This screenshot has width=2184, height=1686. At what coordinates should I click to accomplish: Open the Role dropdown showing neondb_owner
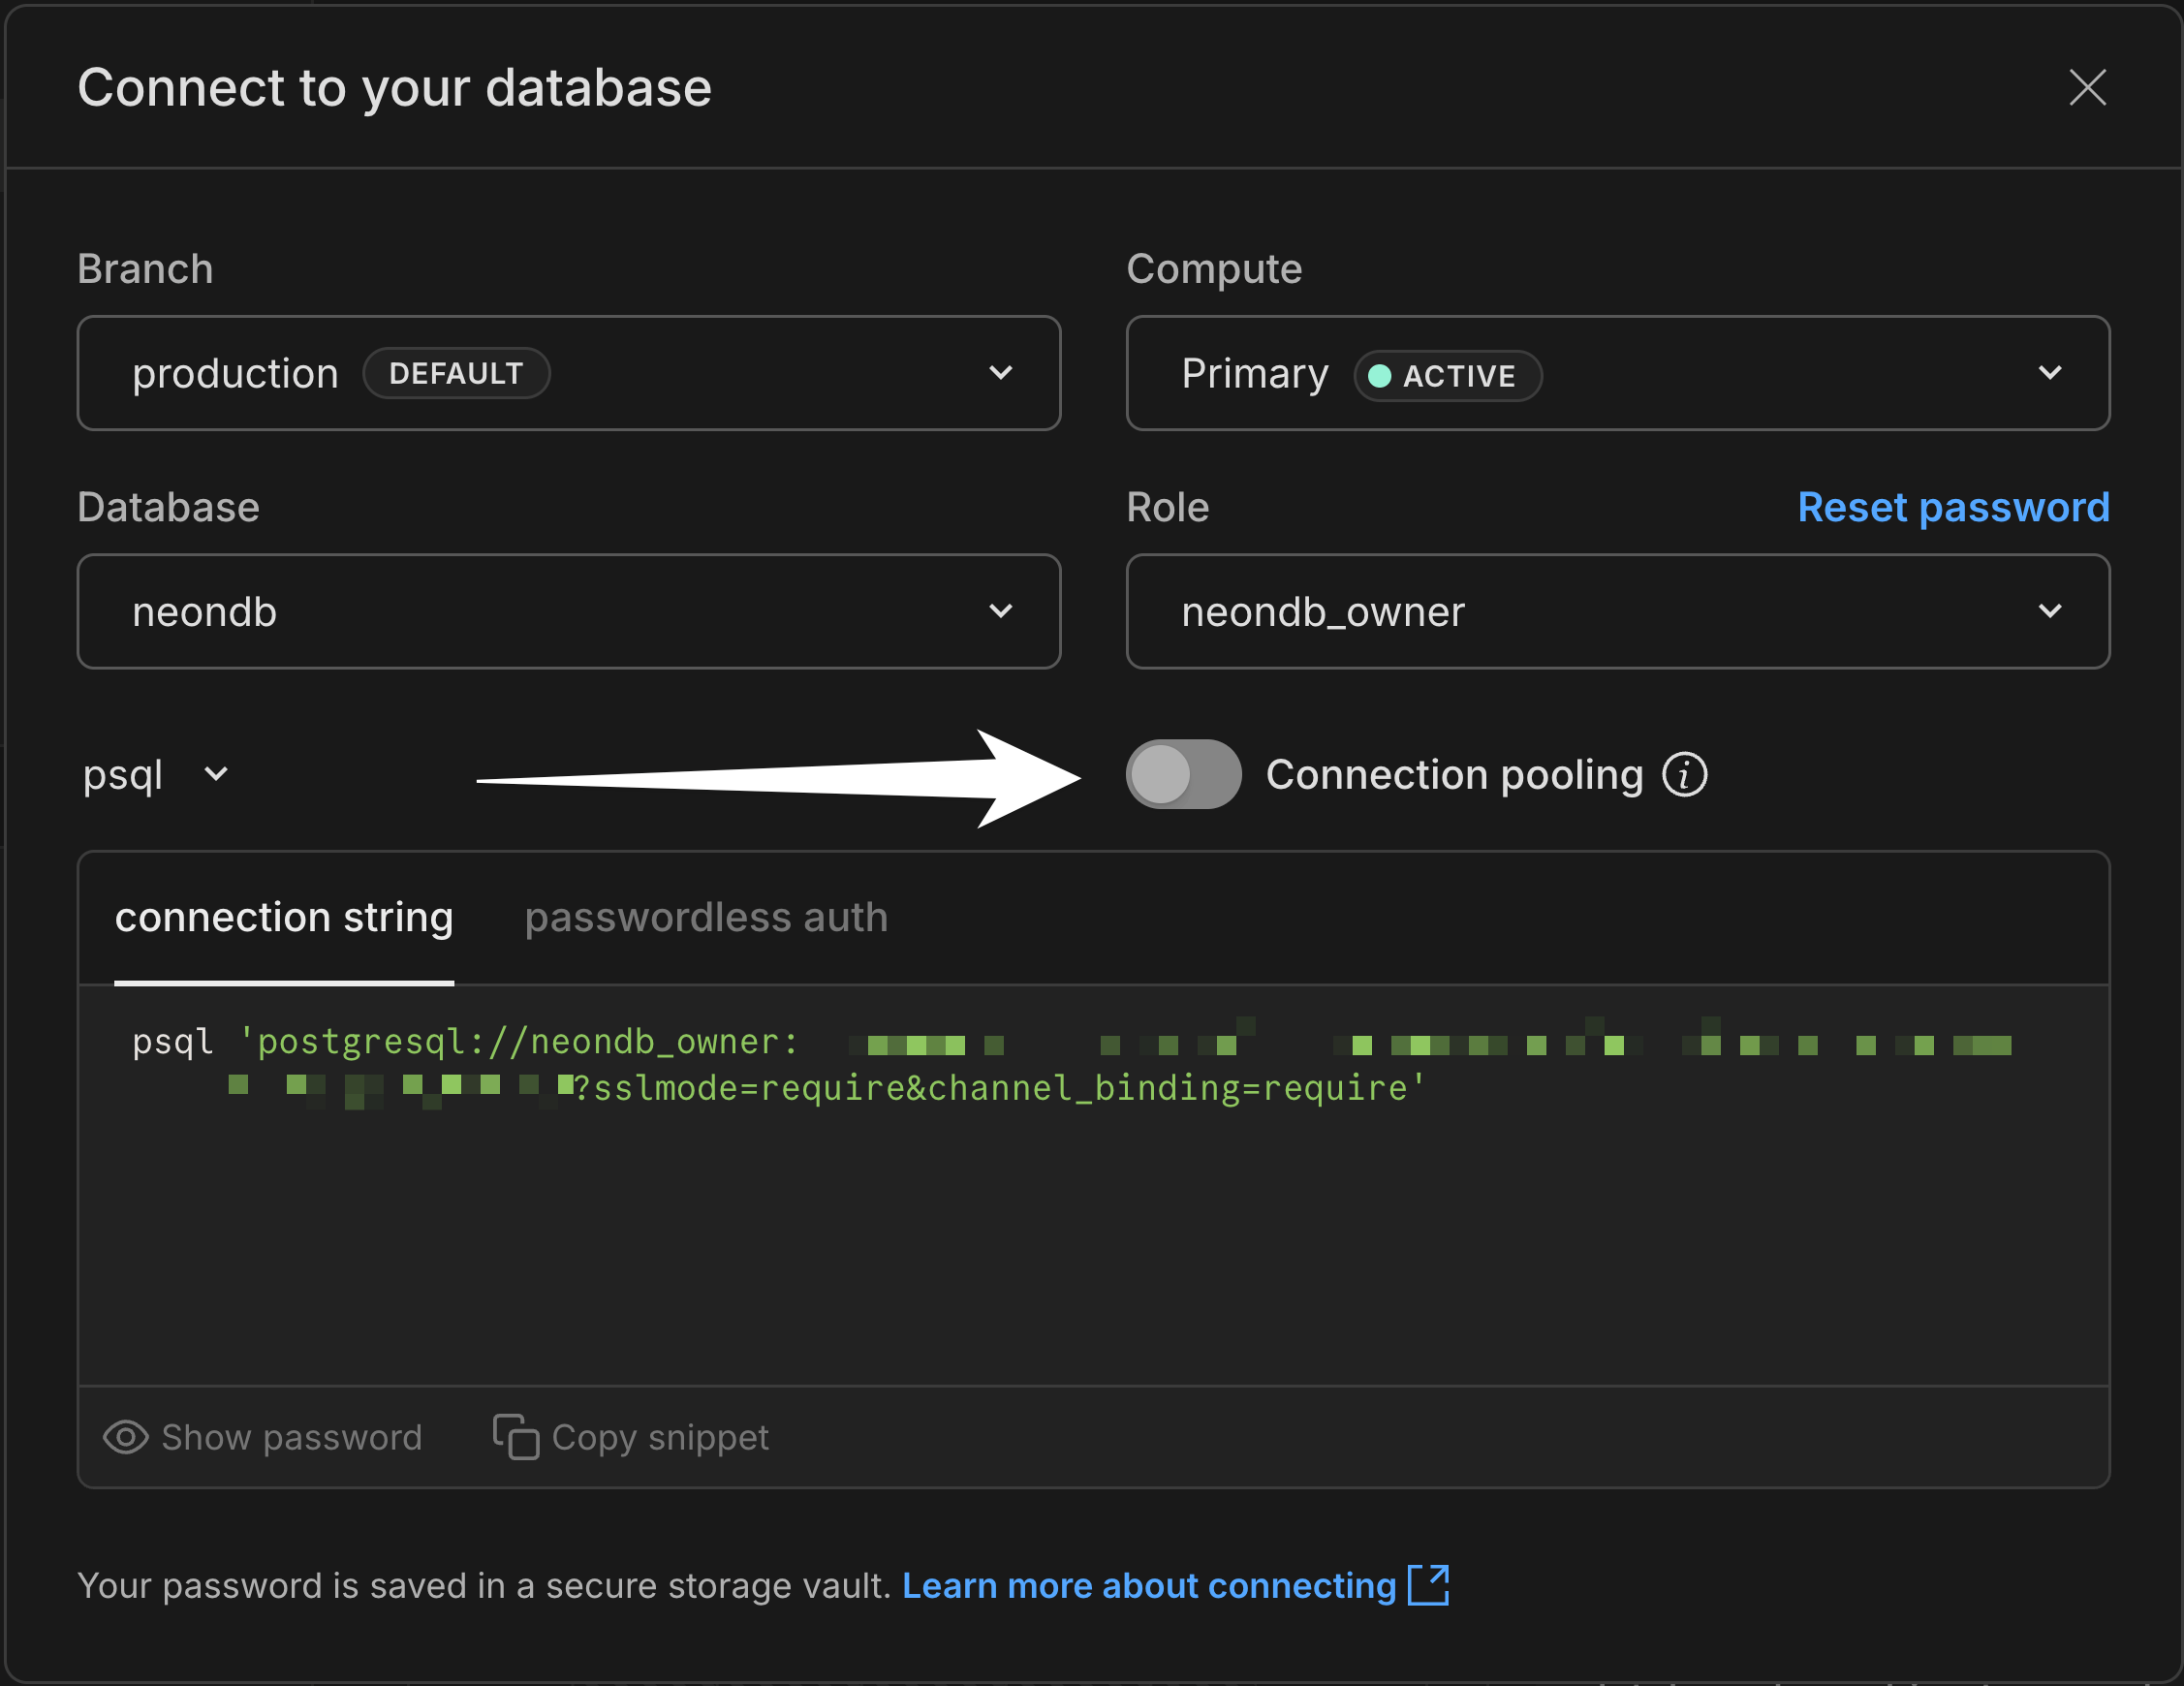(x=1618, y=611)
